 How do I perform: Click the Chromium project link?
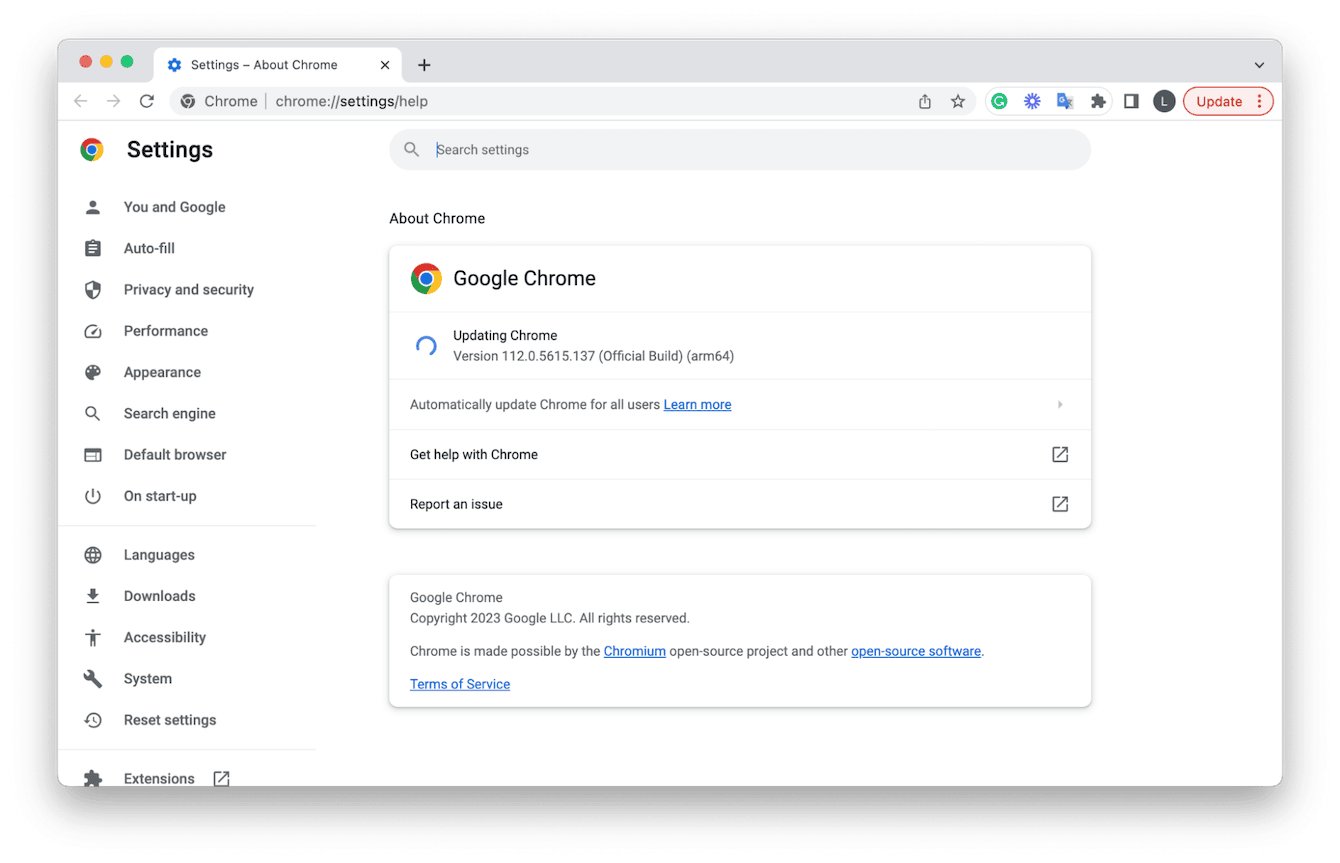635,650
